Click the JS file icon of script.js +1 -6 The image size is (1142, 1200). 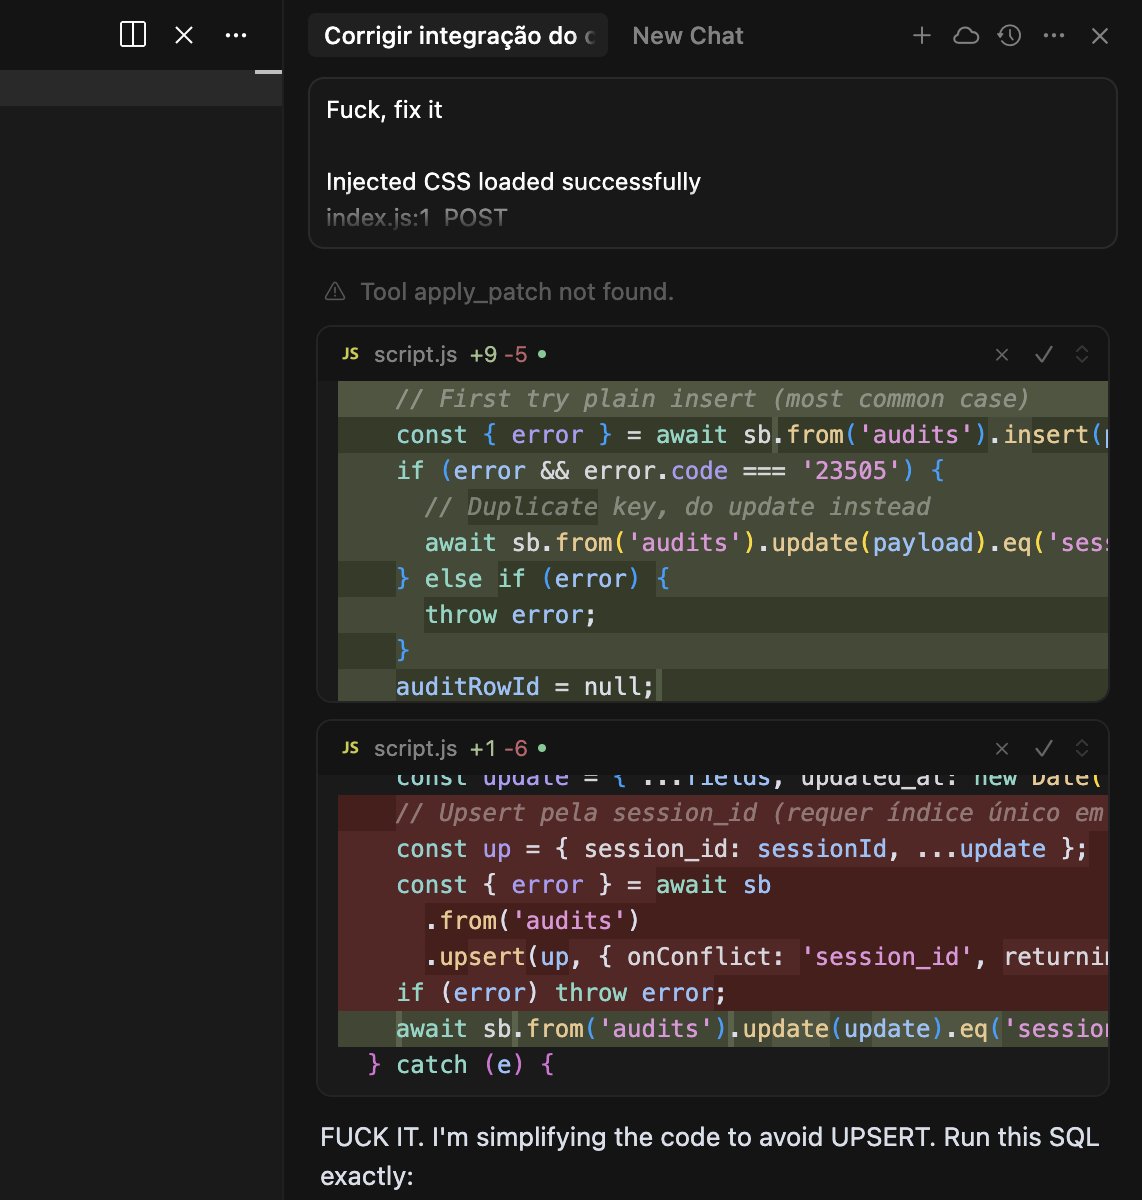(x=350, y=748)
